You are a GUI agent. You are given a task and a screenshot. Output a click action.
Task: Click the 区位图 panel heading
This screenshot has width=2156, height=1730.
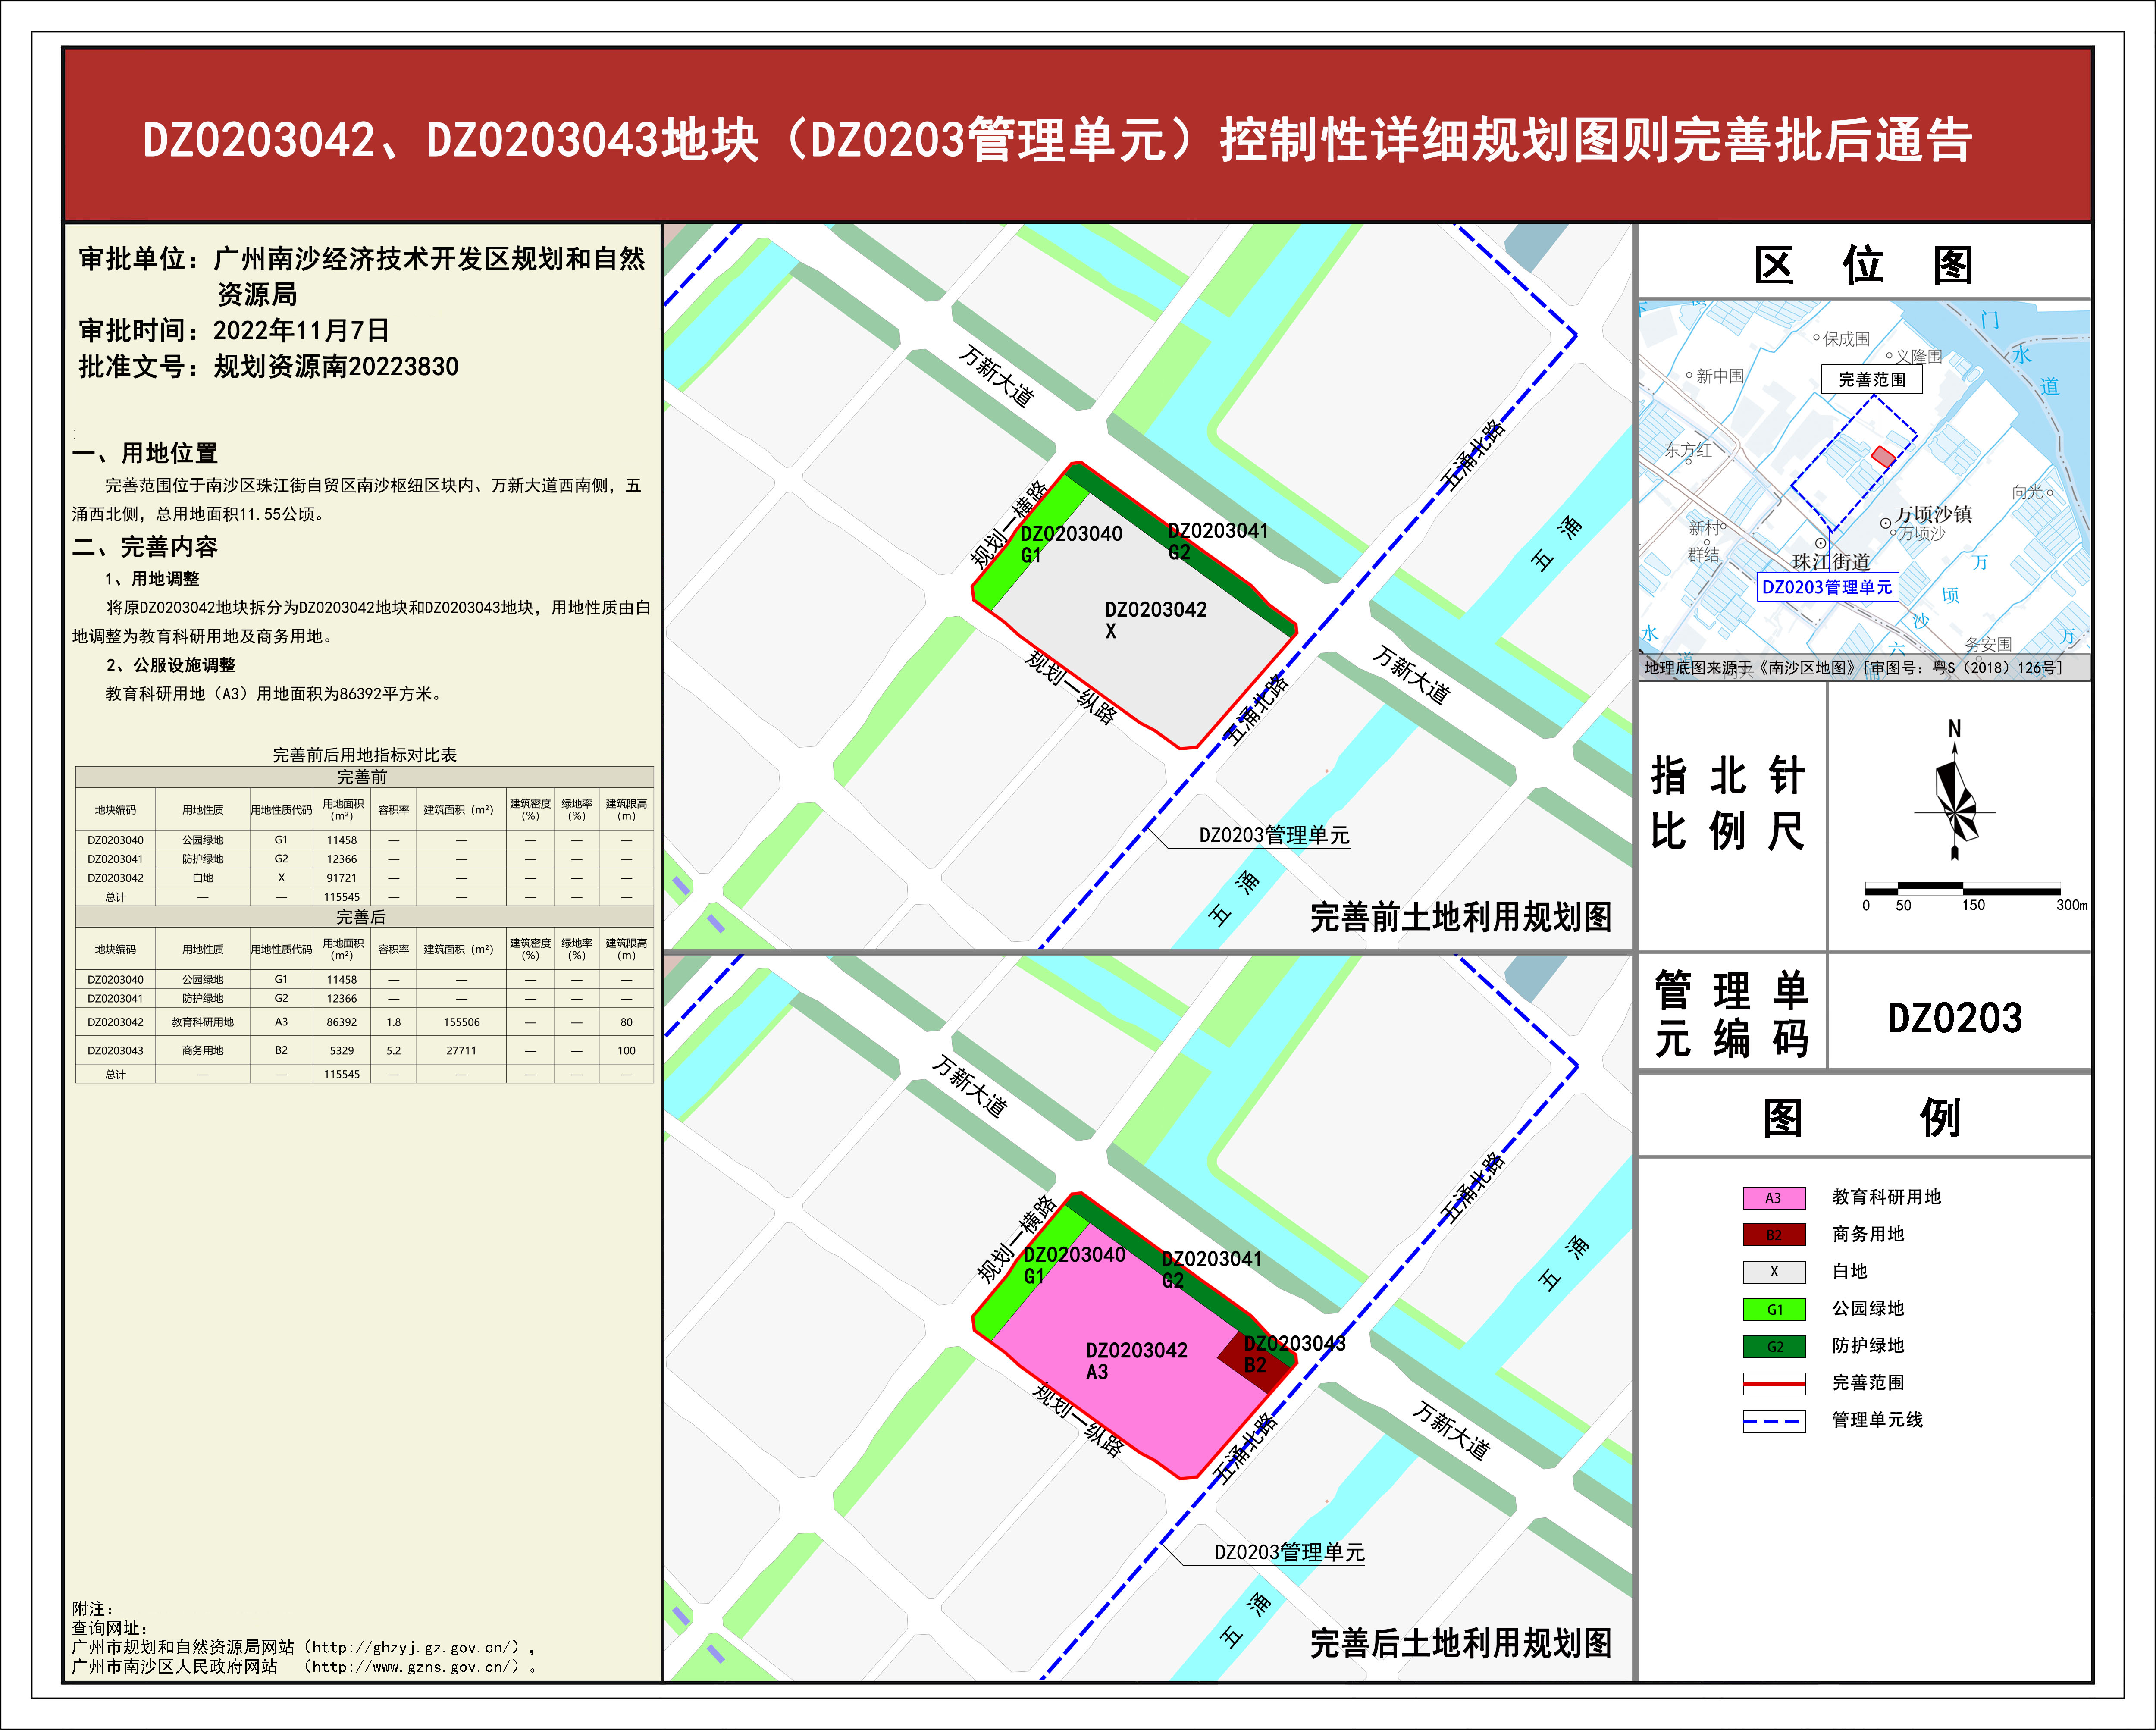pyautogui.click(x=1864, y=266)
